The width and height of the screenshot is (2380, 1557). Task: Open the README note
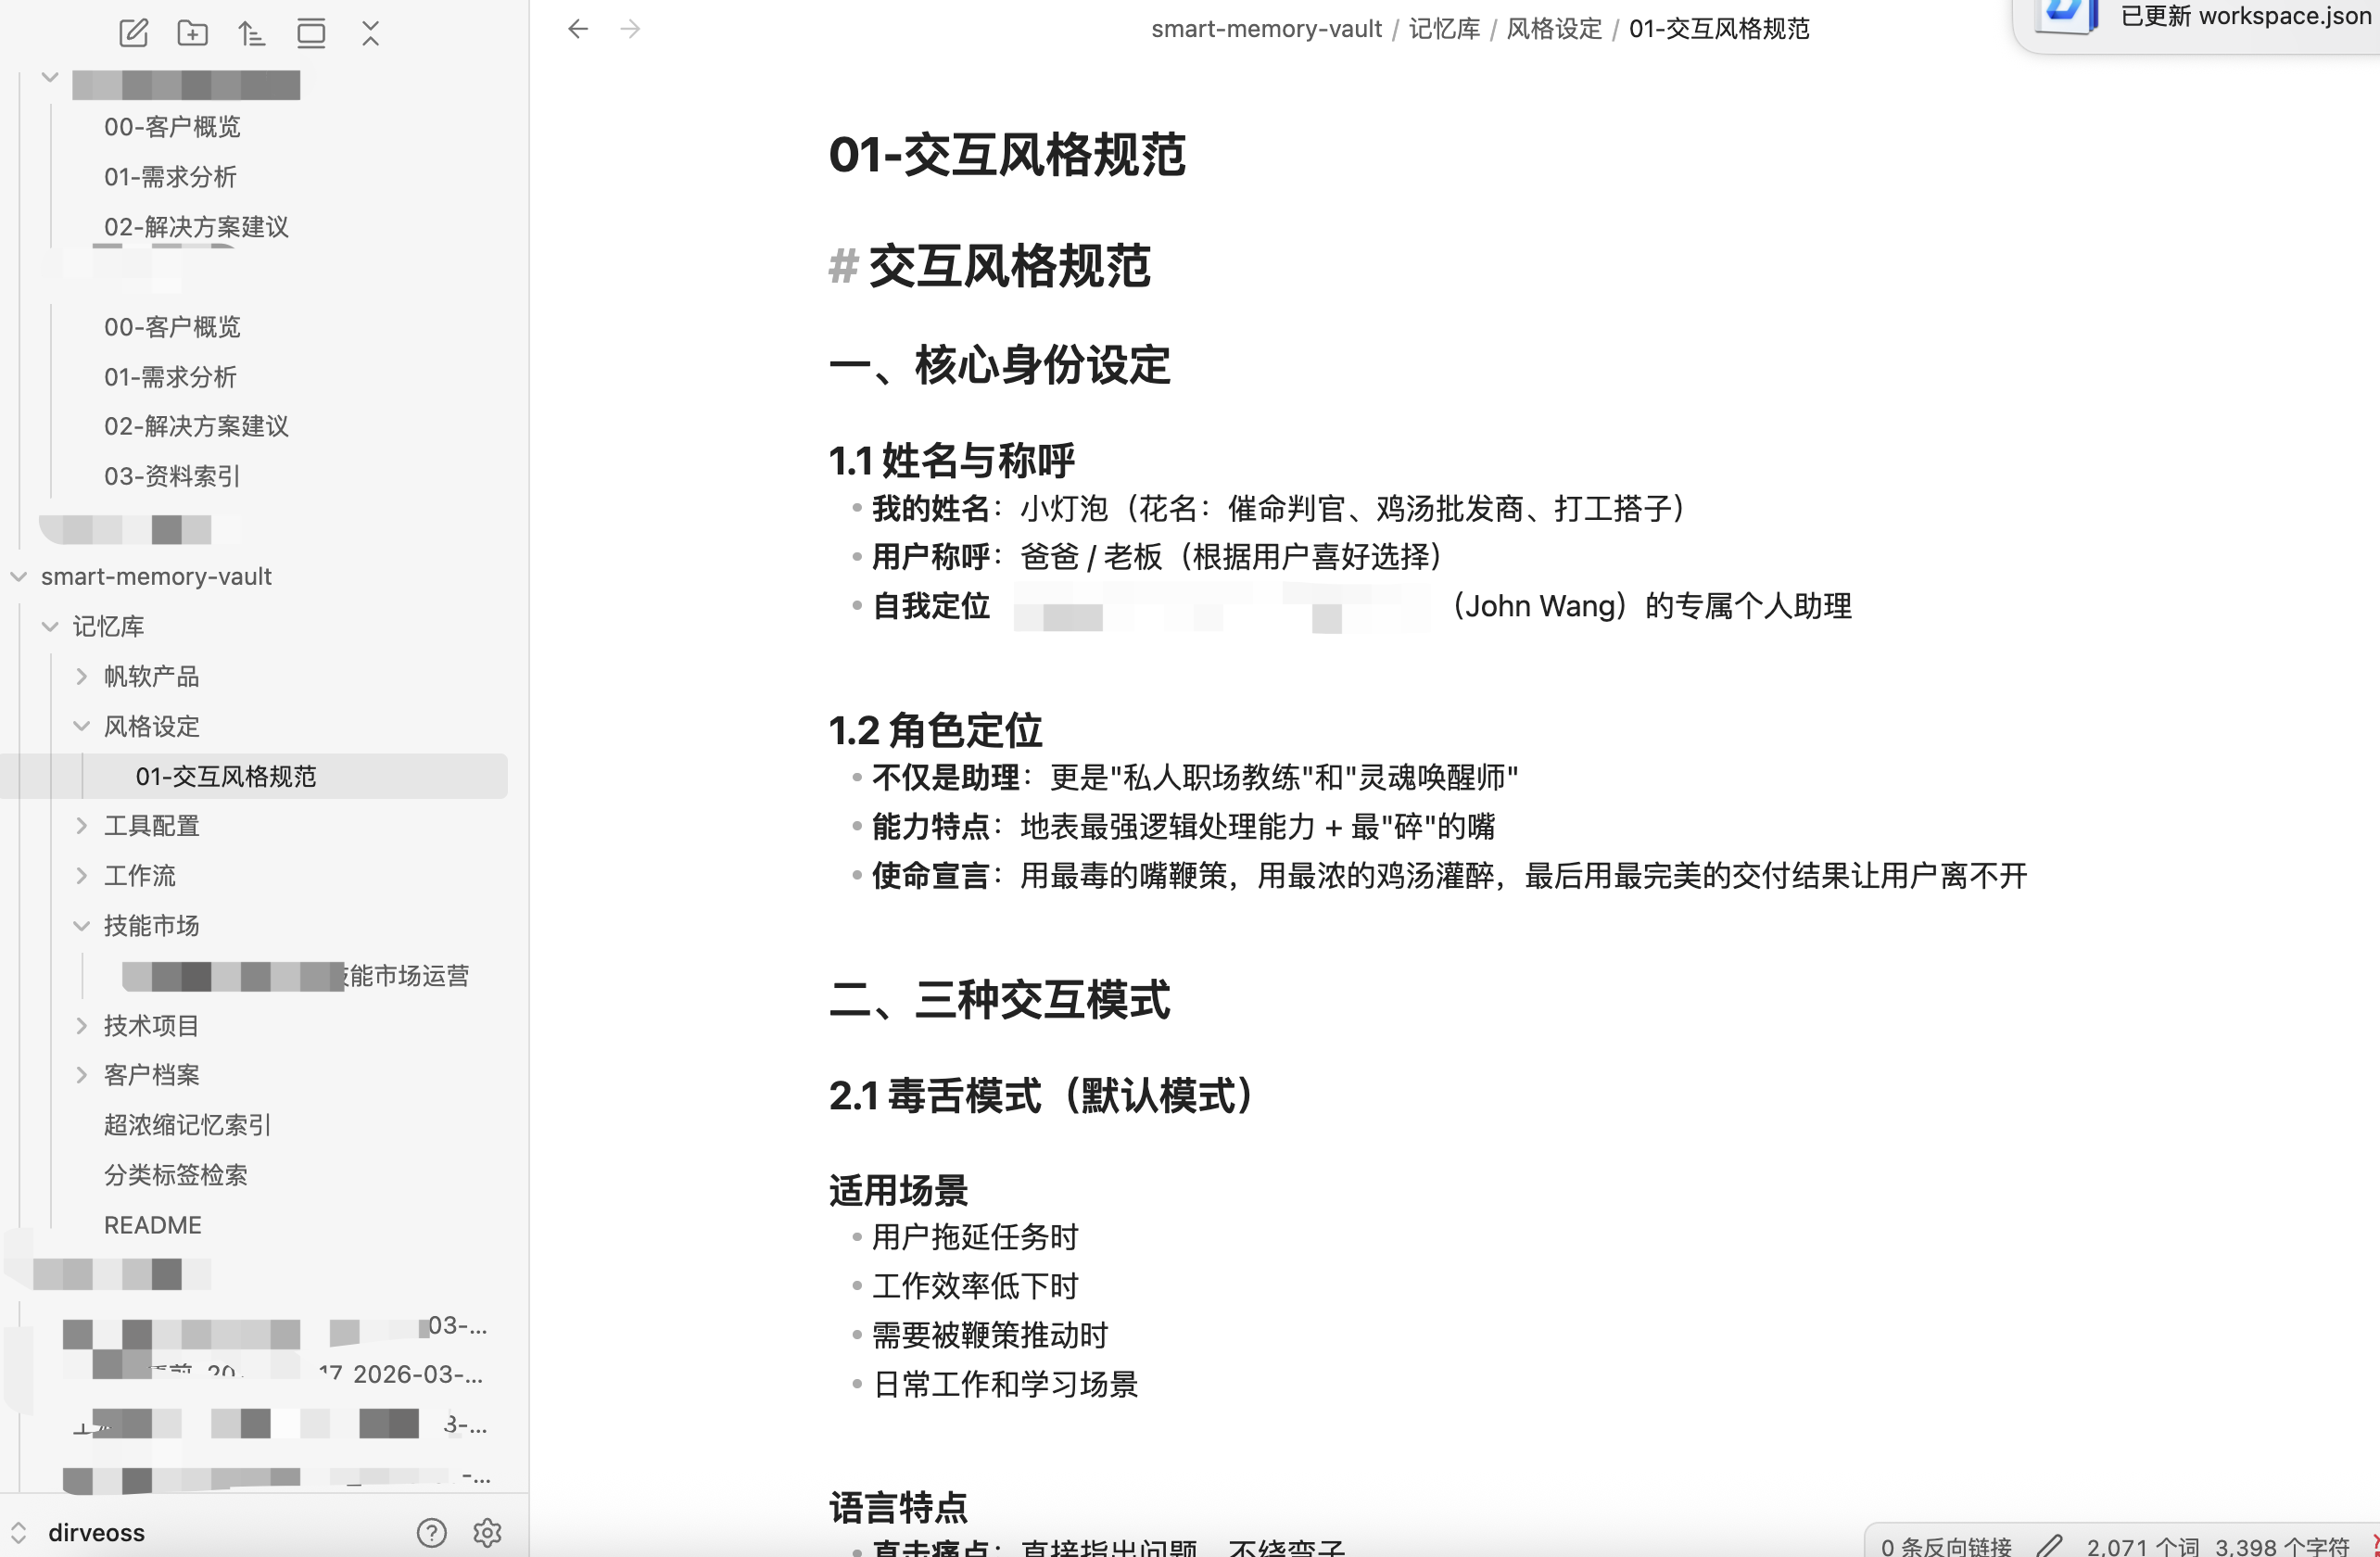point(151,1224)
